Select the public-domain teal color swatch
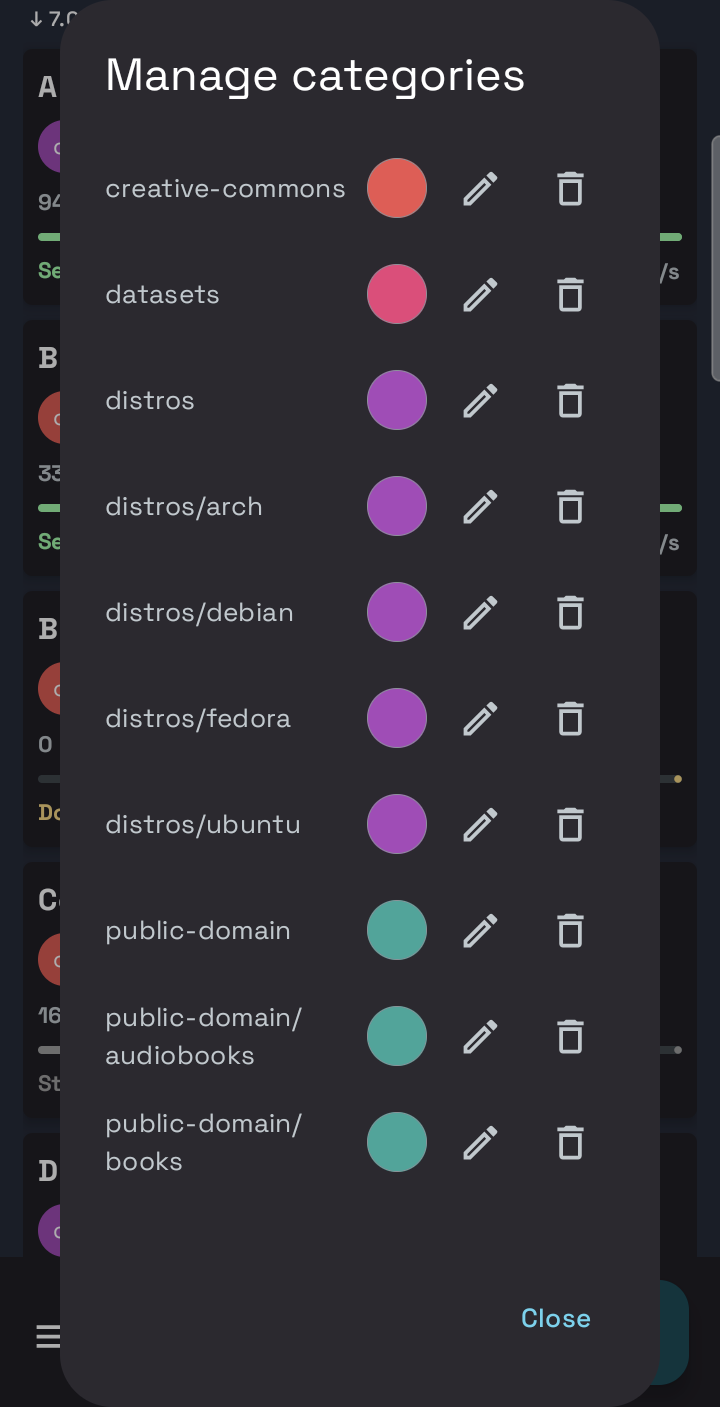This screenshot has height=1407, width=720. [x=397, y=930]
